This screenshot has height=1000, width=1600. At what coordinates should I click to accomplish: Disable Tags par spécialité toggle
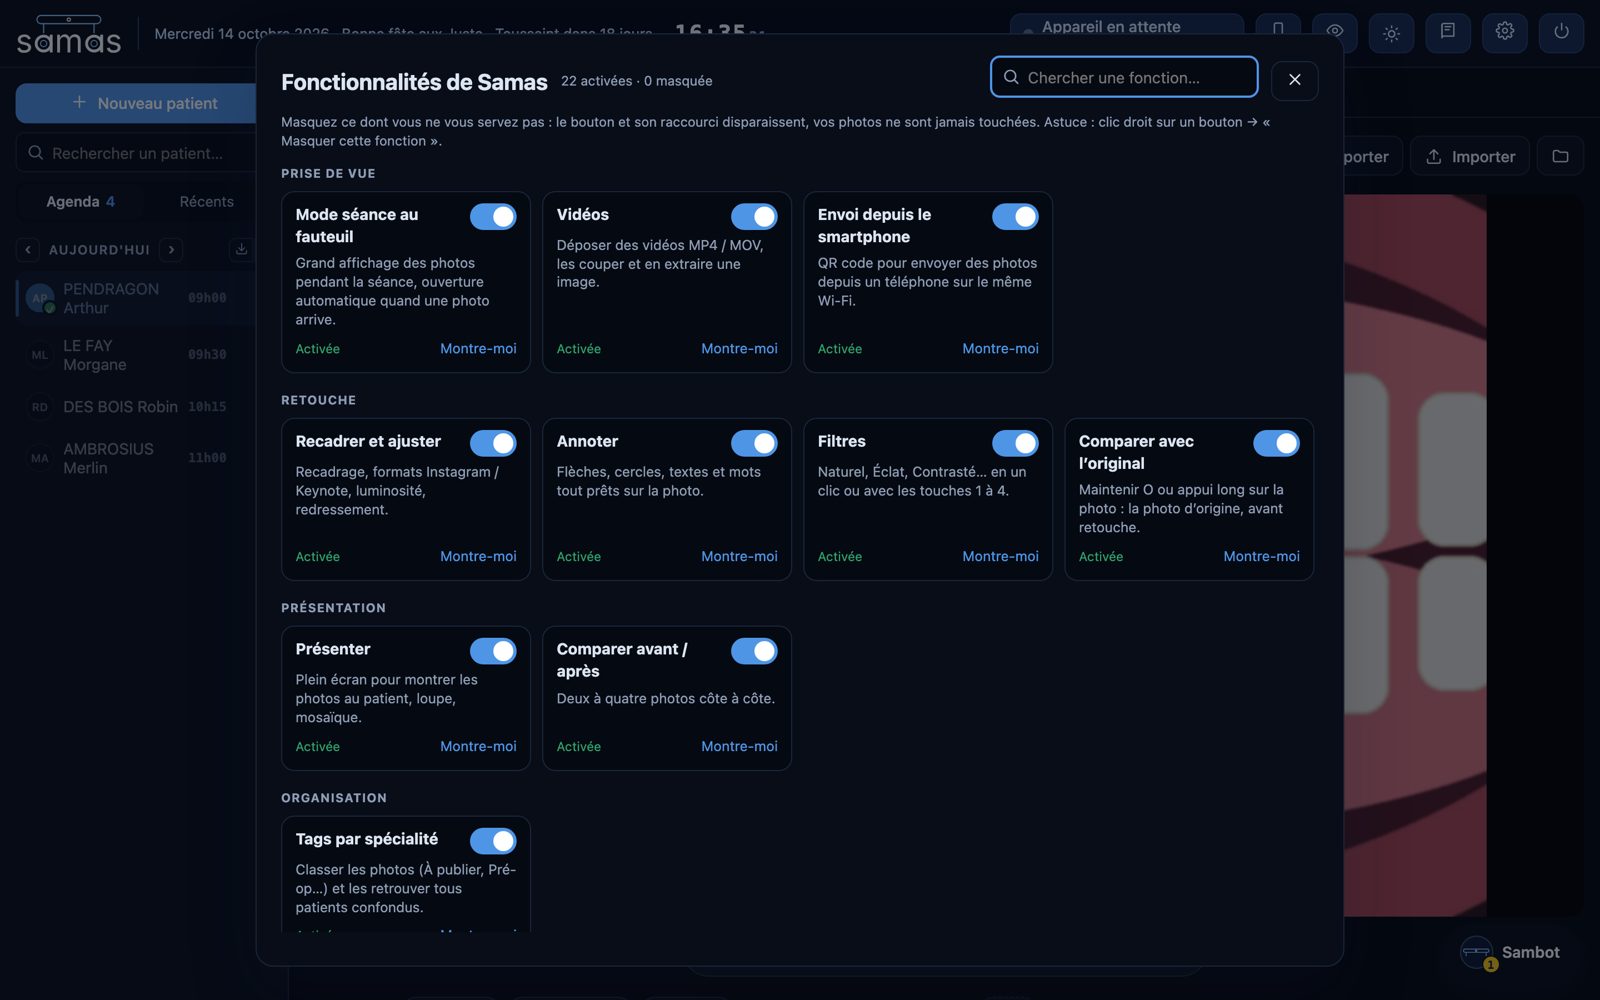pos(493,841)
